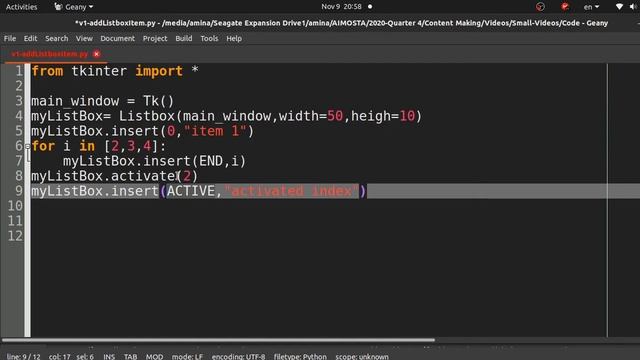Click END on line 7

(211, 161)
